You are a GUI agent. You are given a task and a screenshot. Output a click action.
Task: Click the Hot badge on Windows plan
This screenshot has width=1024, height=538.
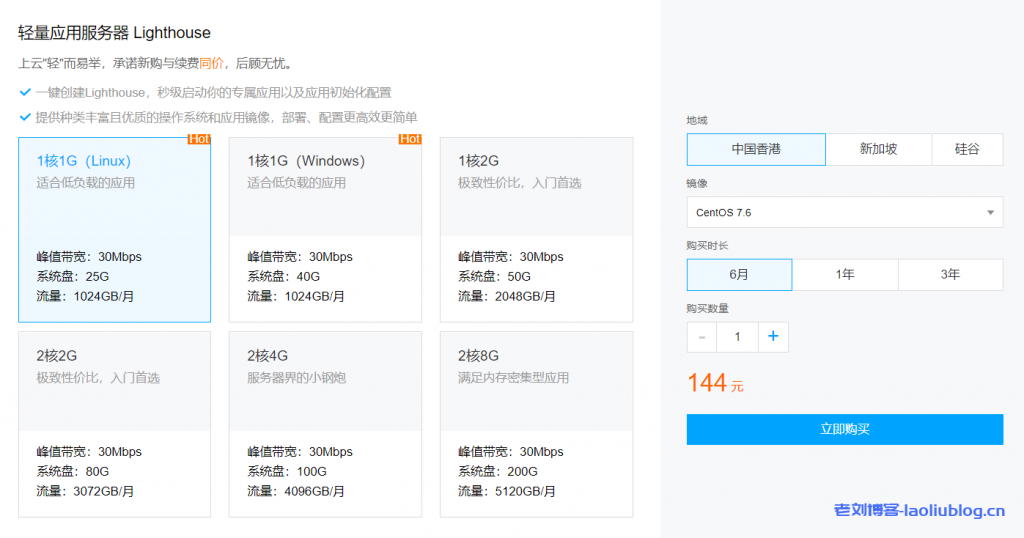[410, 139]
